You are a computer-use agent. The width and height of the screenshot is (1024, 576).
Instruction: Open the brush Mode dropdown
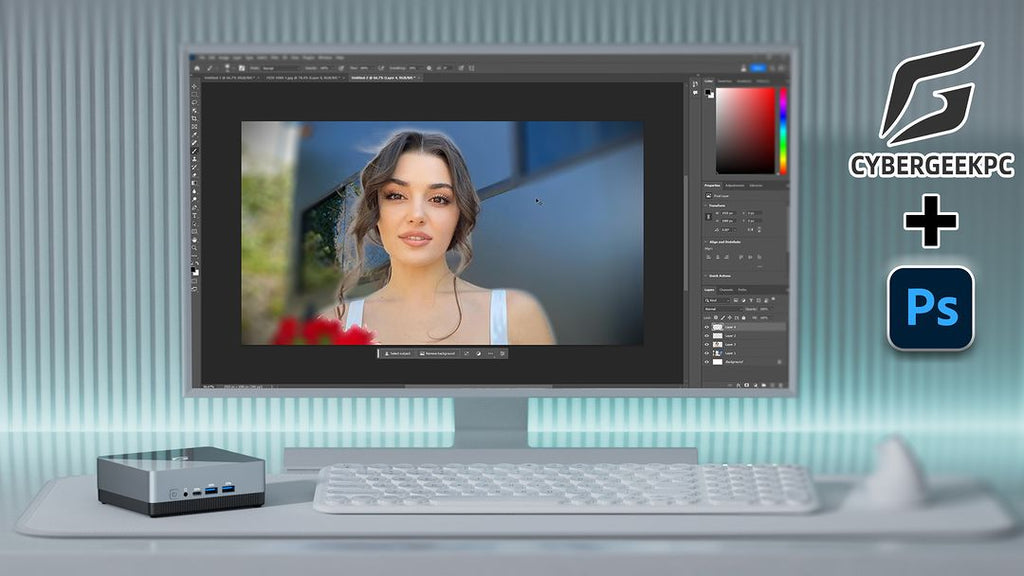coord(281,68)
